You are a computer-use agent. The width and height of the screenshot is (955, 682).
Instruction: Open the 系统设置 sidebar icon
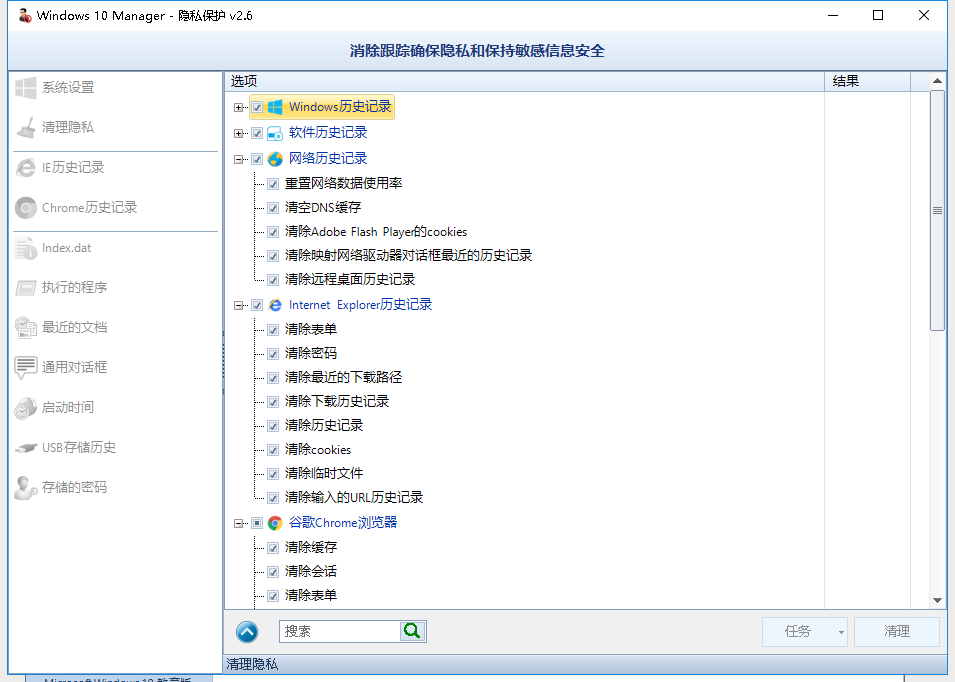[26, 88]
